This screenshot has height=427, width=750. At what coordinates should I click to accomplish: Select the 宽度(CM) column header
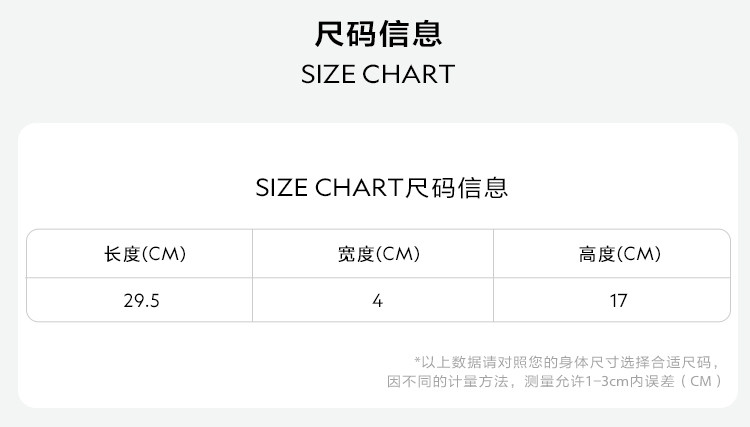pos(378,254)
